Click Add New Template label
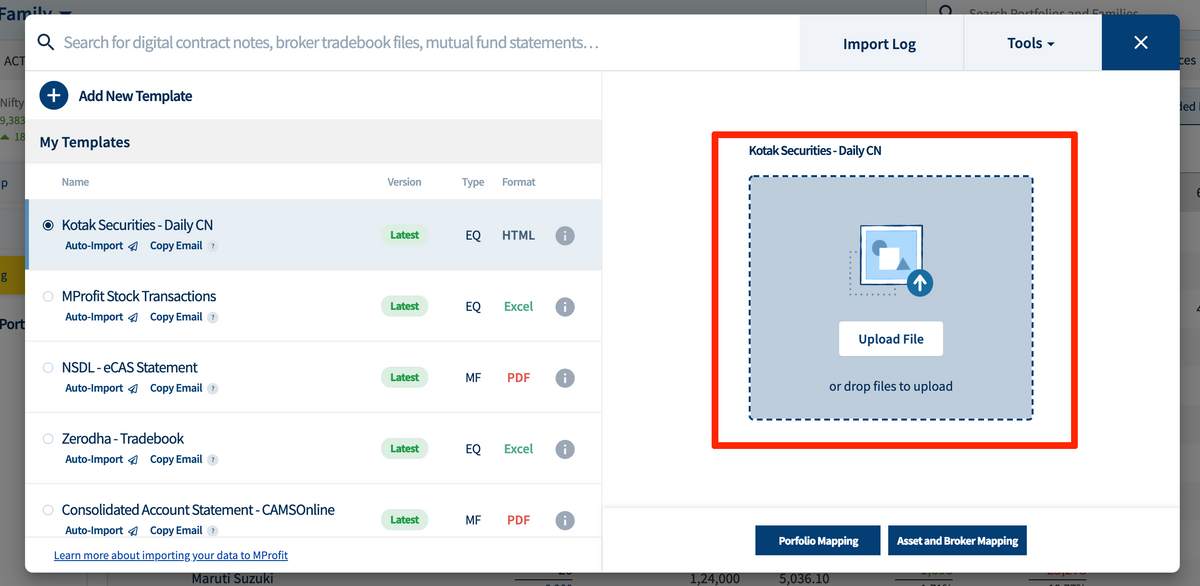The image size is (1200, 586). [136, 96]
